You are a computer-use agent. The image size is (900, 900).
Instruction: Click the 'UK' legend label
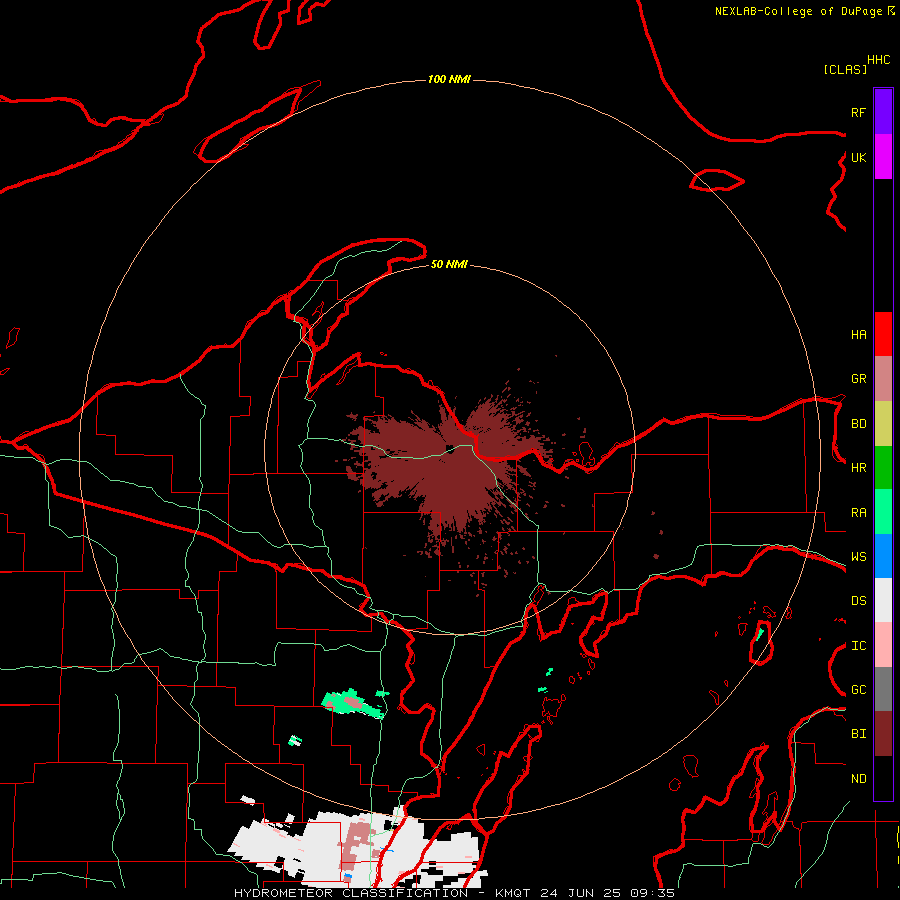(858, 157)
